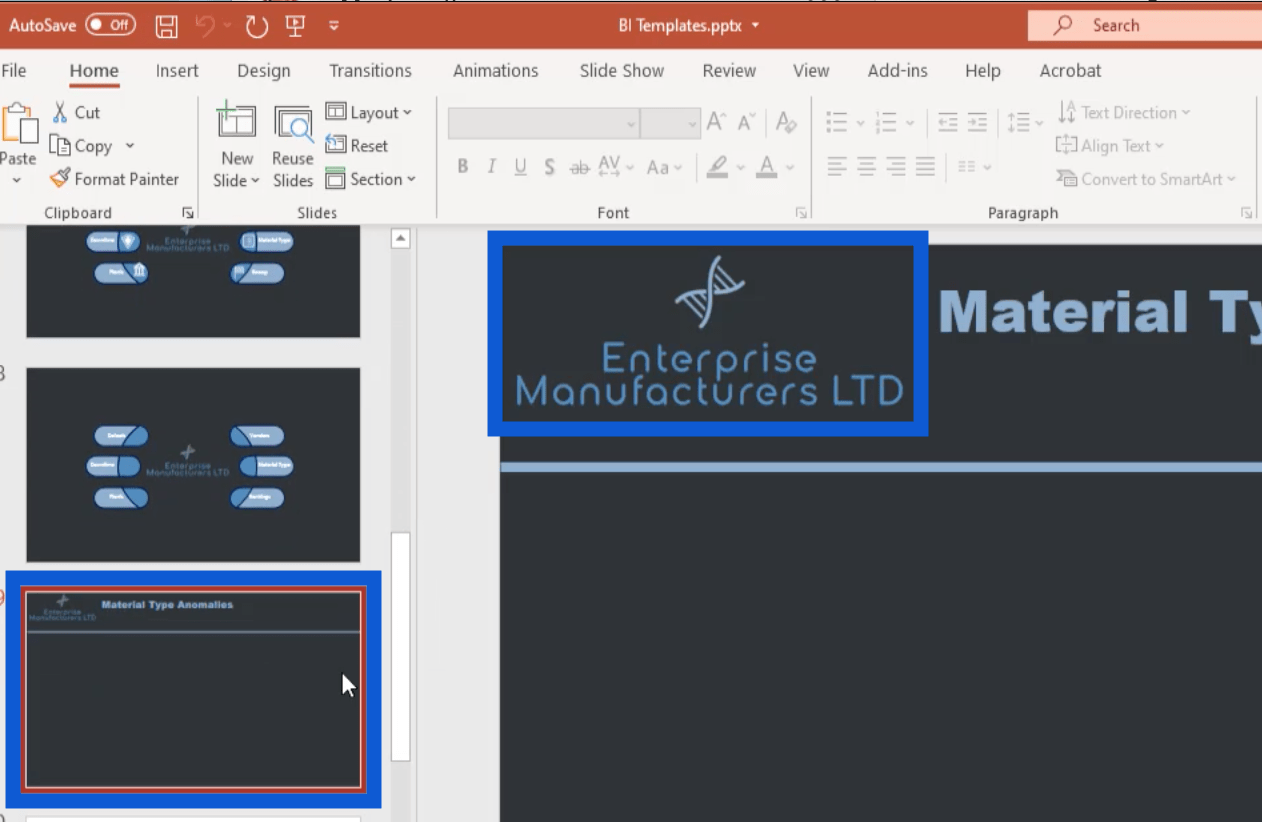This screenshot has width=1262, height=822.
Task: Click the Undo arrow icon
Action: 206,26
